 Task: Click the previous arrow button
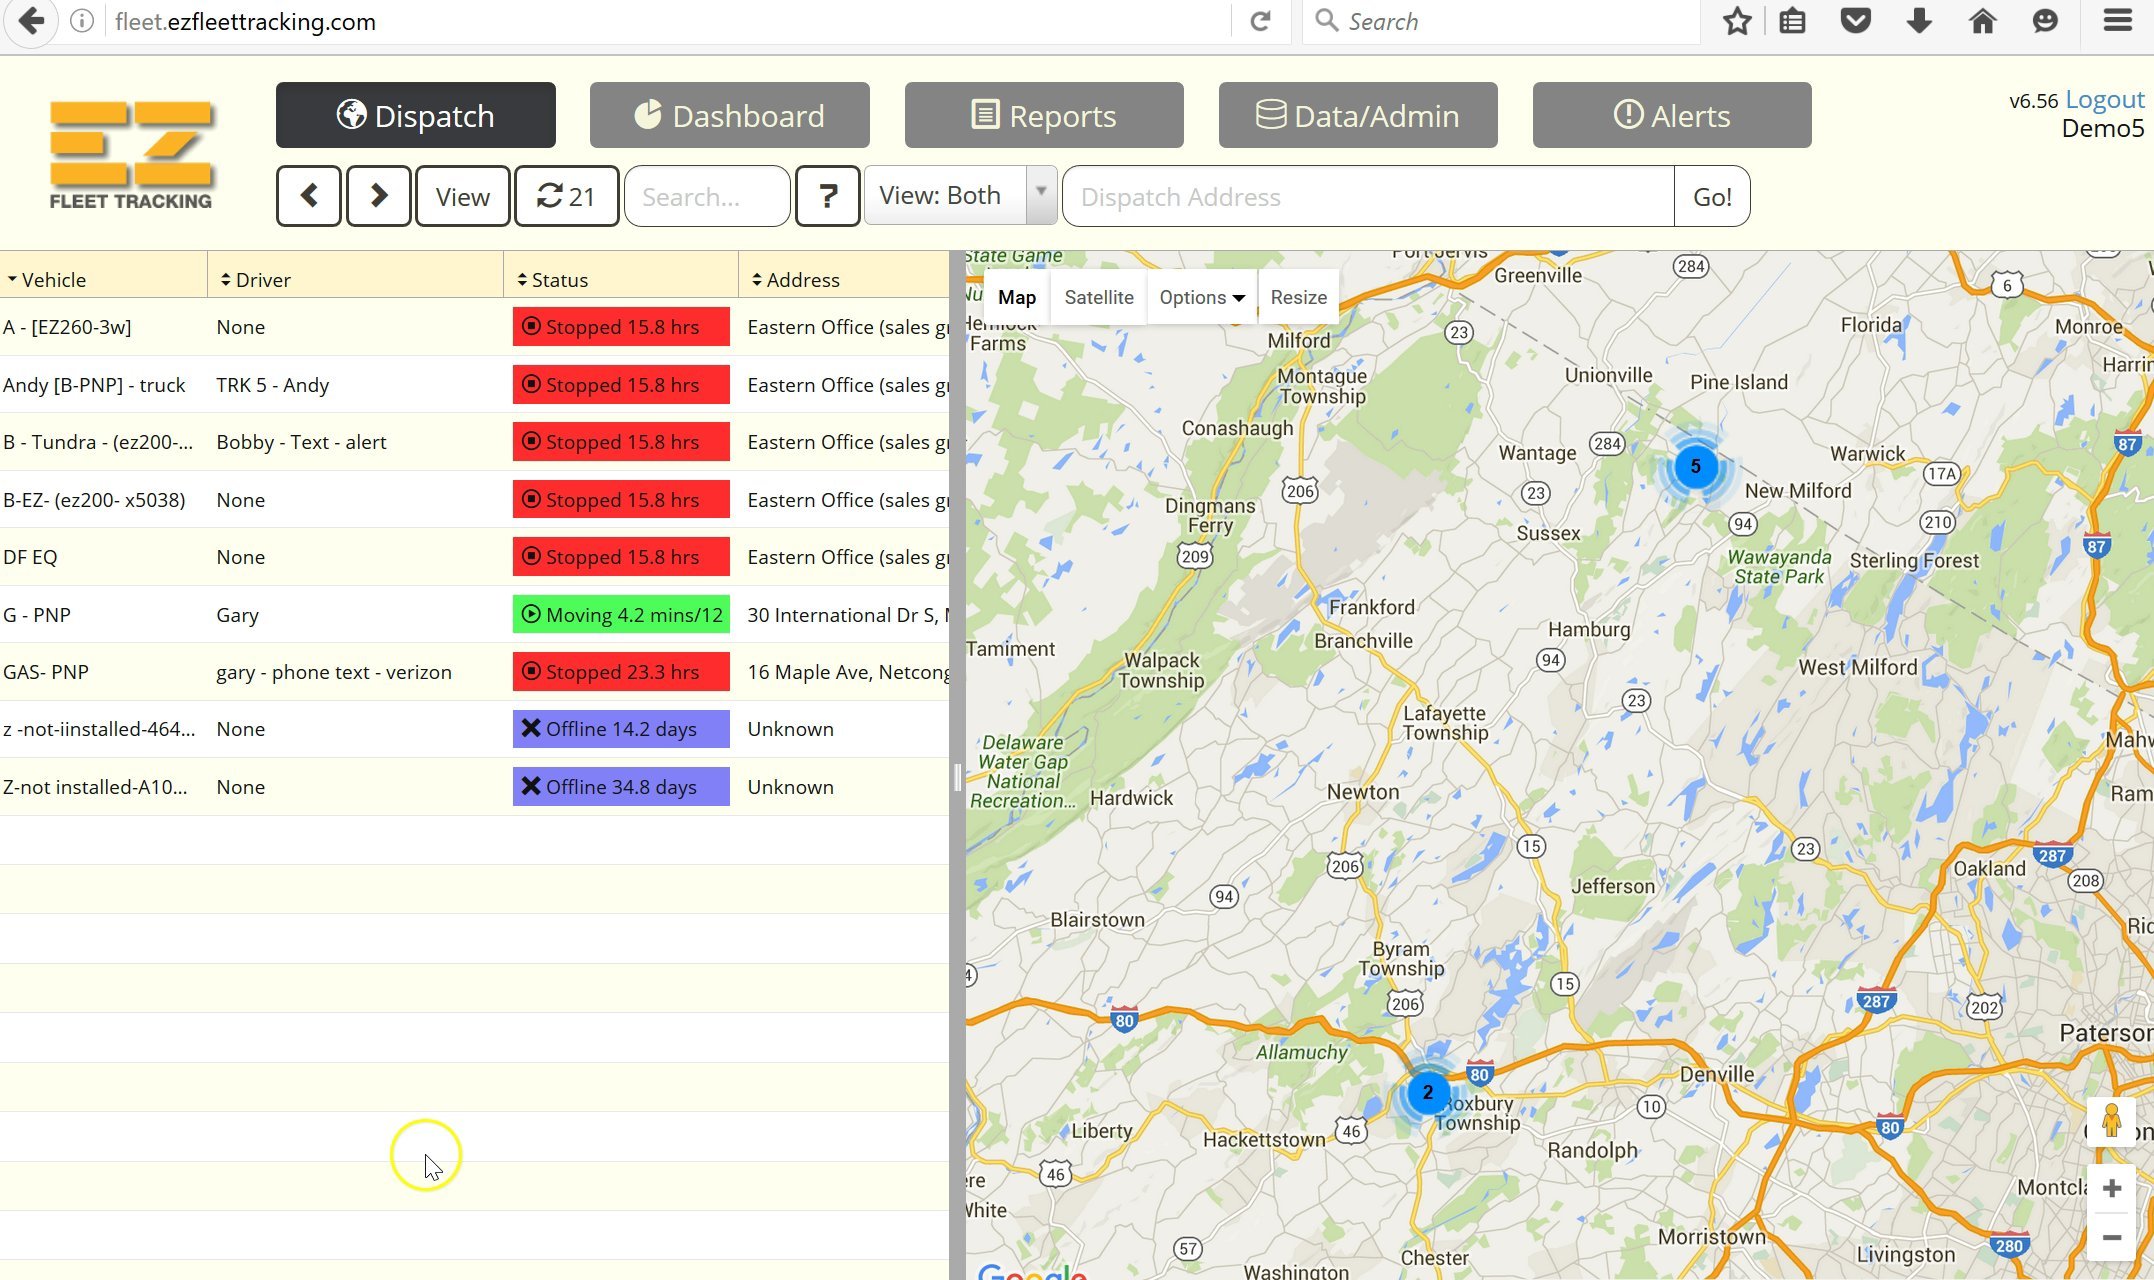coord(308,196)
